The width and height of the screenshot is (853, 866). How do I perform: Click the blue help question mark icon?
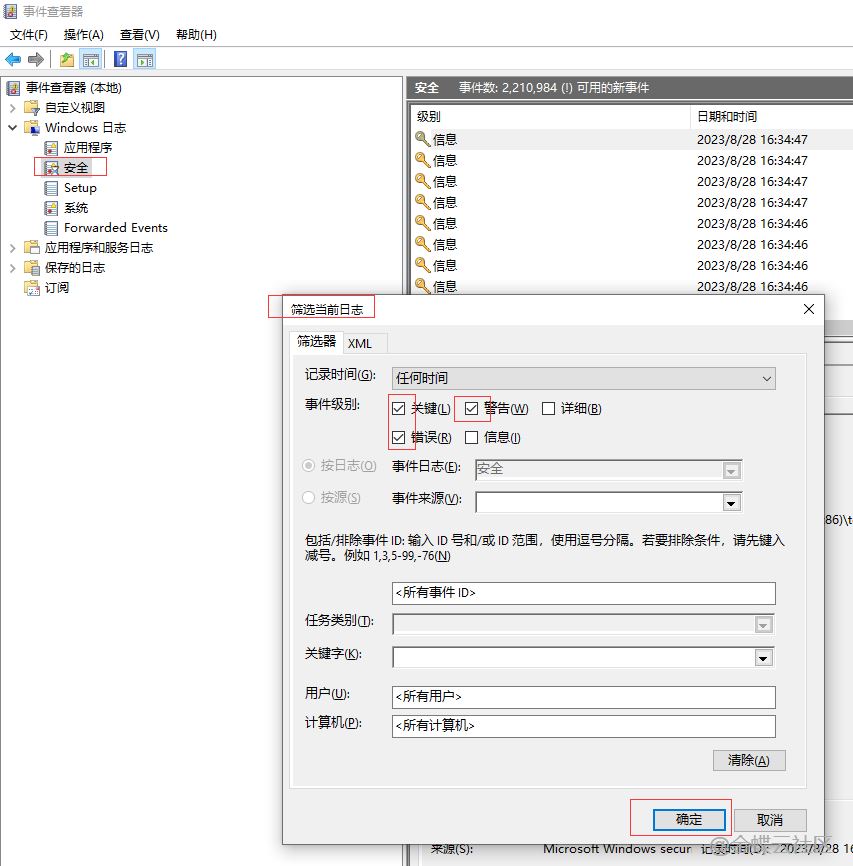coord(120,60)
